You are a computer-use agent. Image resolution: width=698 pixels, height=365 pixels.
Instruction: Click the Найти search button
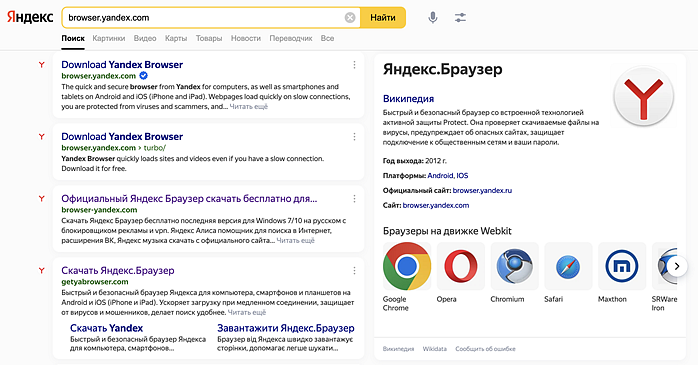383,18
